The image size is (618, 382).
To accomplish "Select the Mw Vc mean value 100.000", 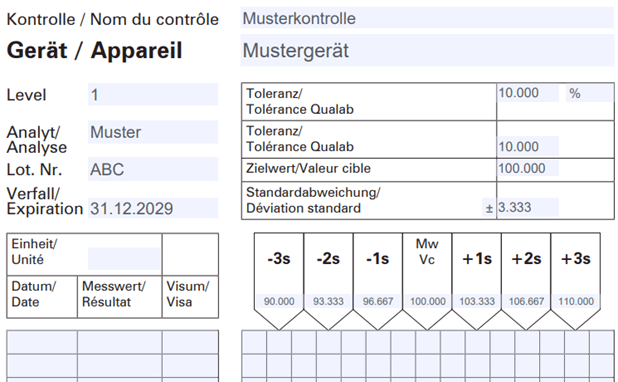I will coord(428,301).
